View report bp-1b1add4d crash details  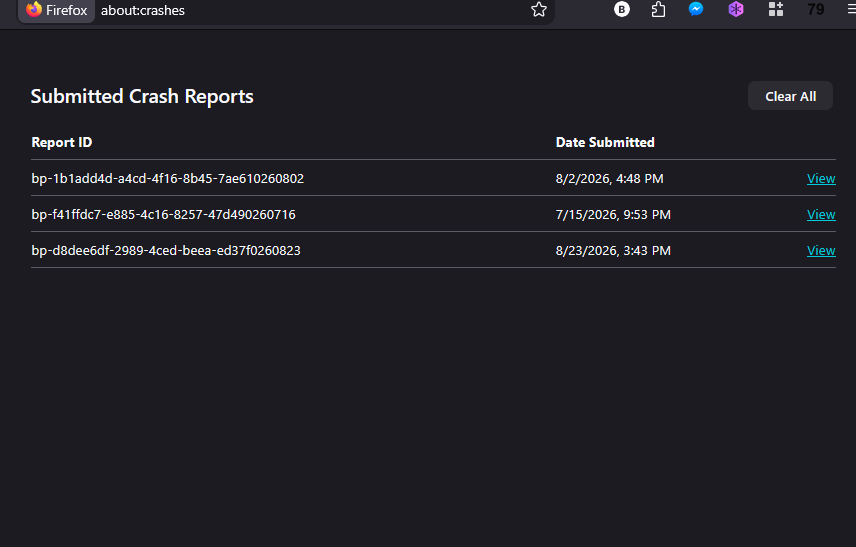click(821, 179)
